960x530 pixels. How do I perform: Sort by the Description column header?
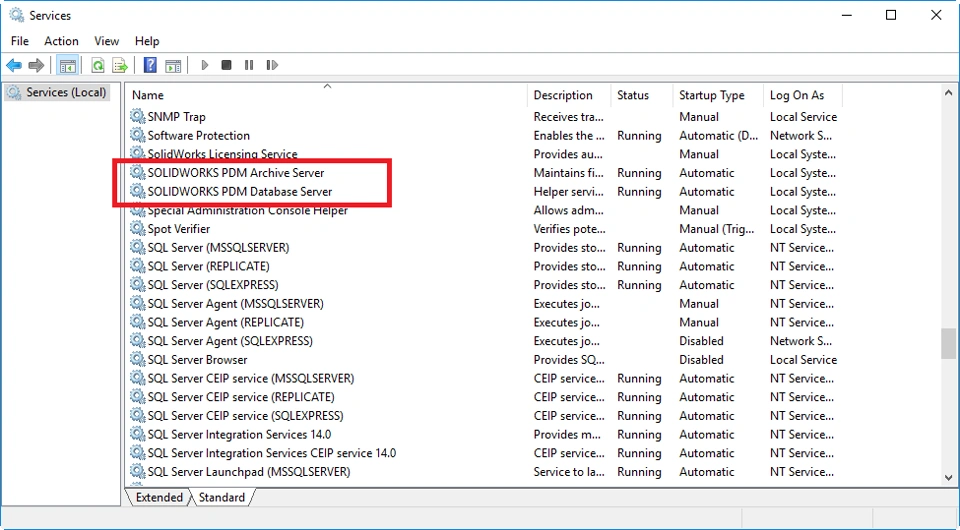click(569, 95)
